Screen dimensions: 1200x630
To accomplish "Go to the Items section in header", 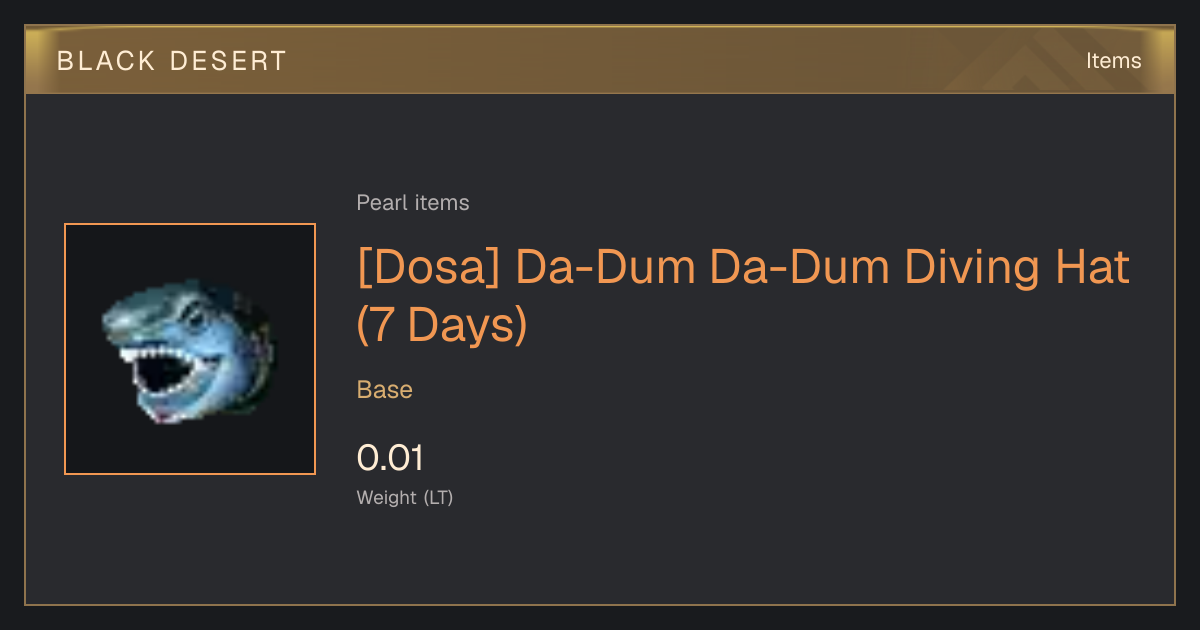I will click(1113, 61).
